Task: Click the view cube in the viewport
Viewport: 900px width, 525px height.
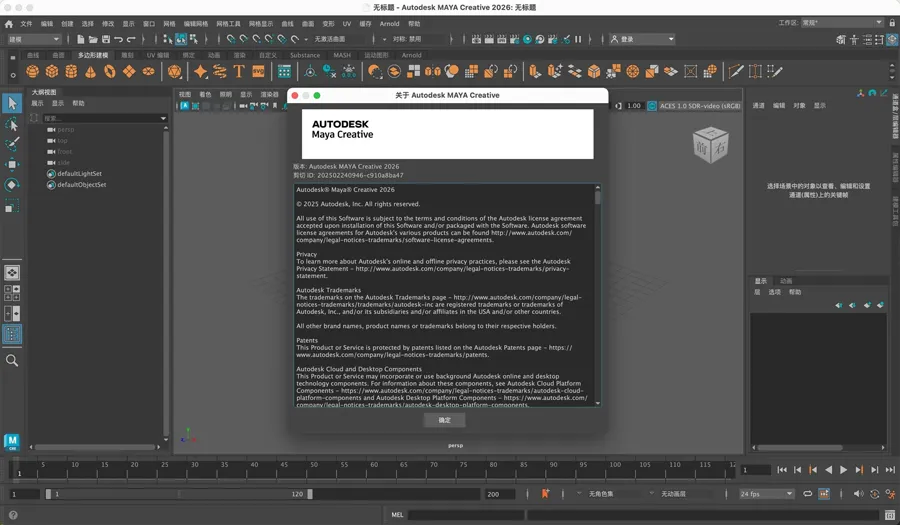Action: 710,146
